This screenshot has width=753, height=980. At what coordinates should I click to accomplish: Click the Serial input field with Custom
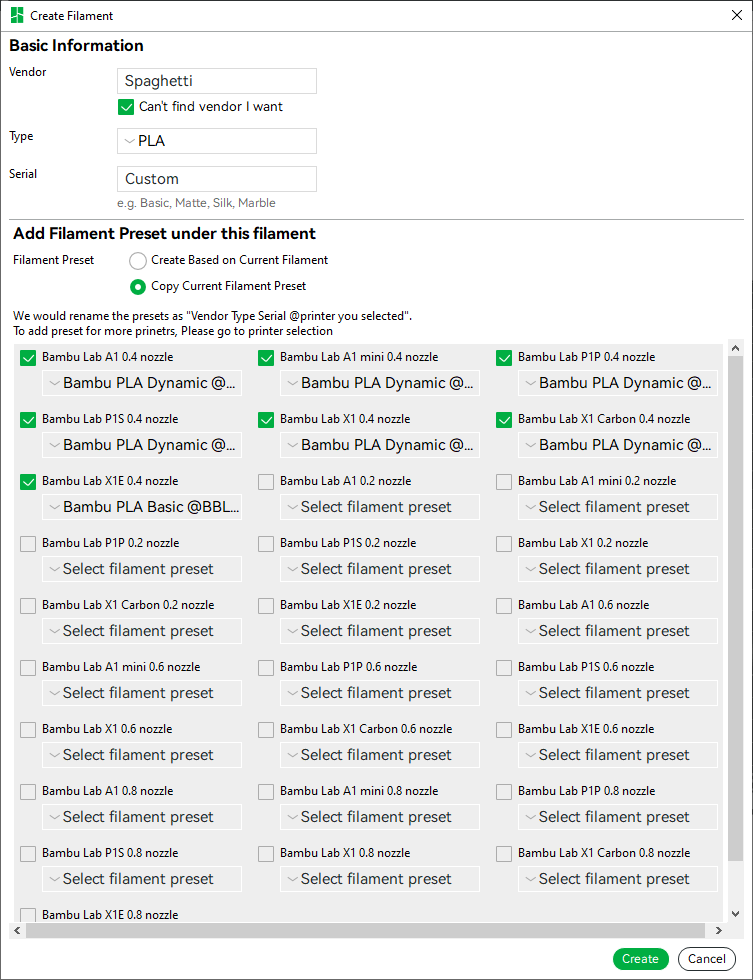pyautogui.click(x=217, y=179)
